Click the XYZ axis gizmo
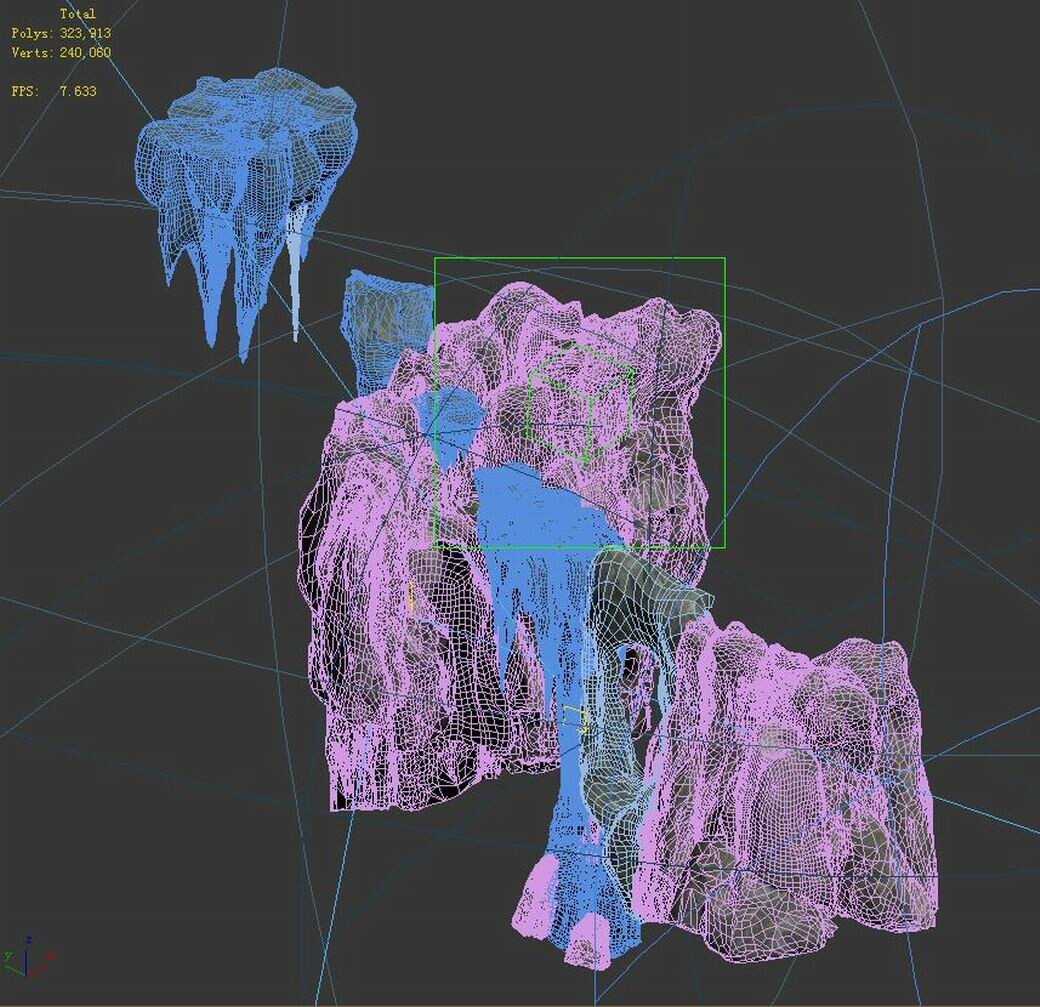1040x1007 pixels. (x=28, y=957)
